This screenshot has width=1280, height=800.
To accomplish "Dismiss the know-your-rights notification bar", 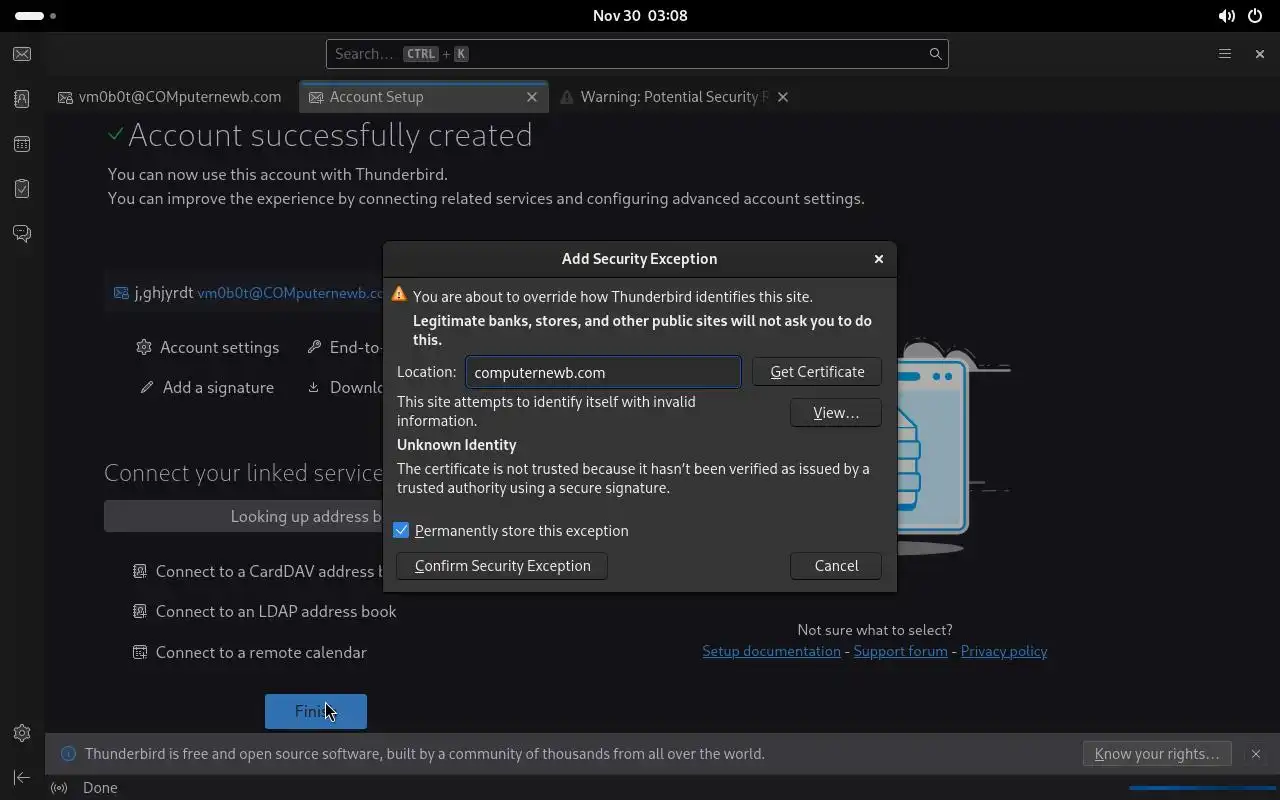I will click(x=1255, y=754).
